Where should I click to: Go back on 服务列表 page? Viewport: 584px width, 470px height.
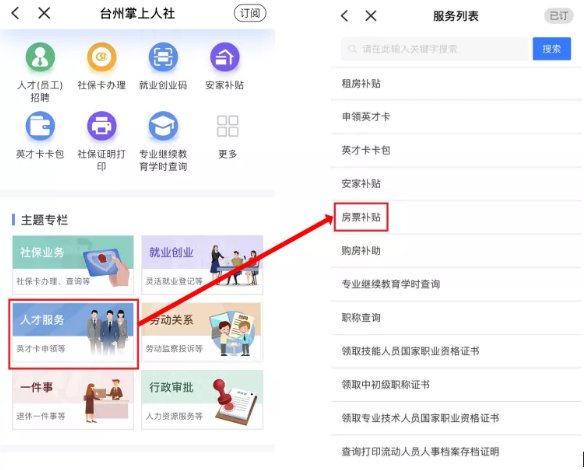[x=345, y=16]
